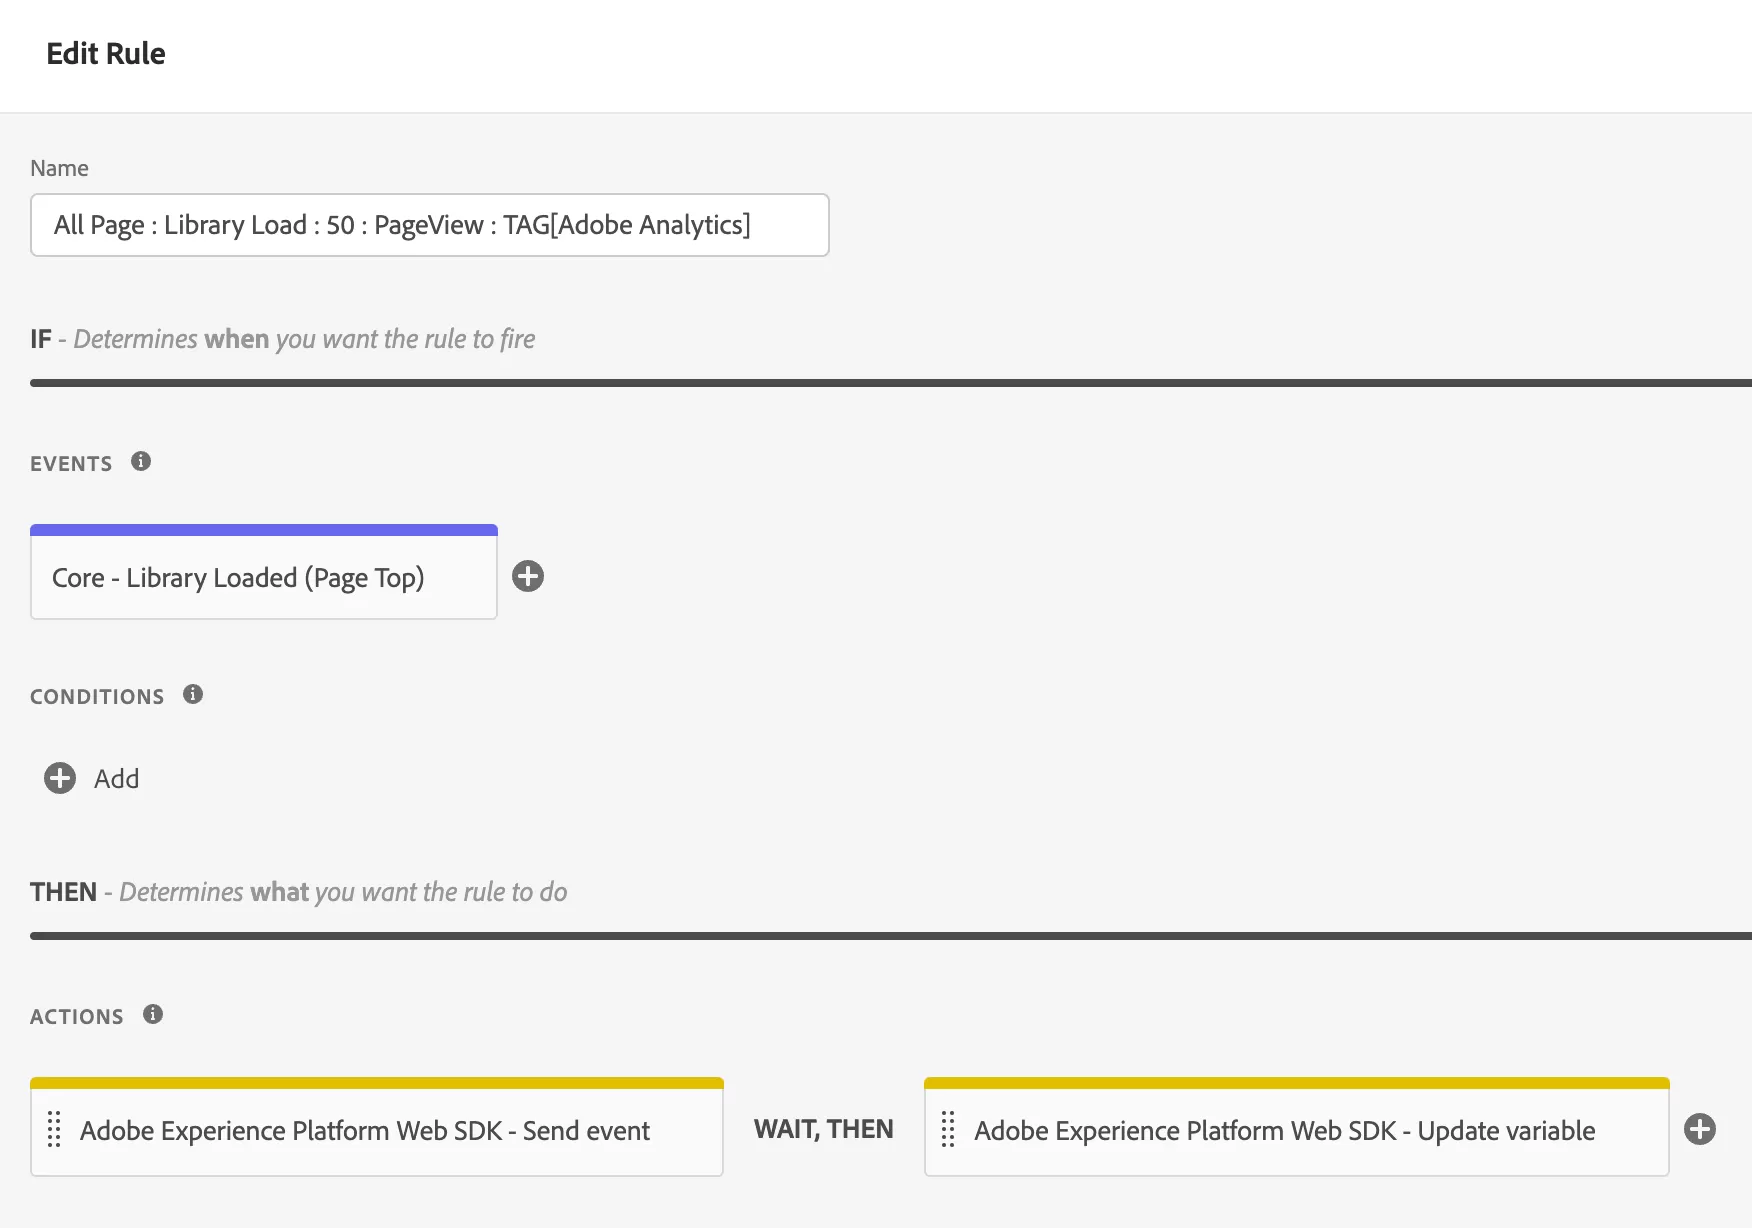Focus the rule Name input field
This screenshot has height=1228, width=1752.
[x=430, y=225]
